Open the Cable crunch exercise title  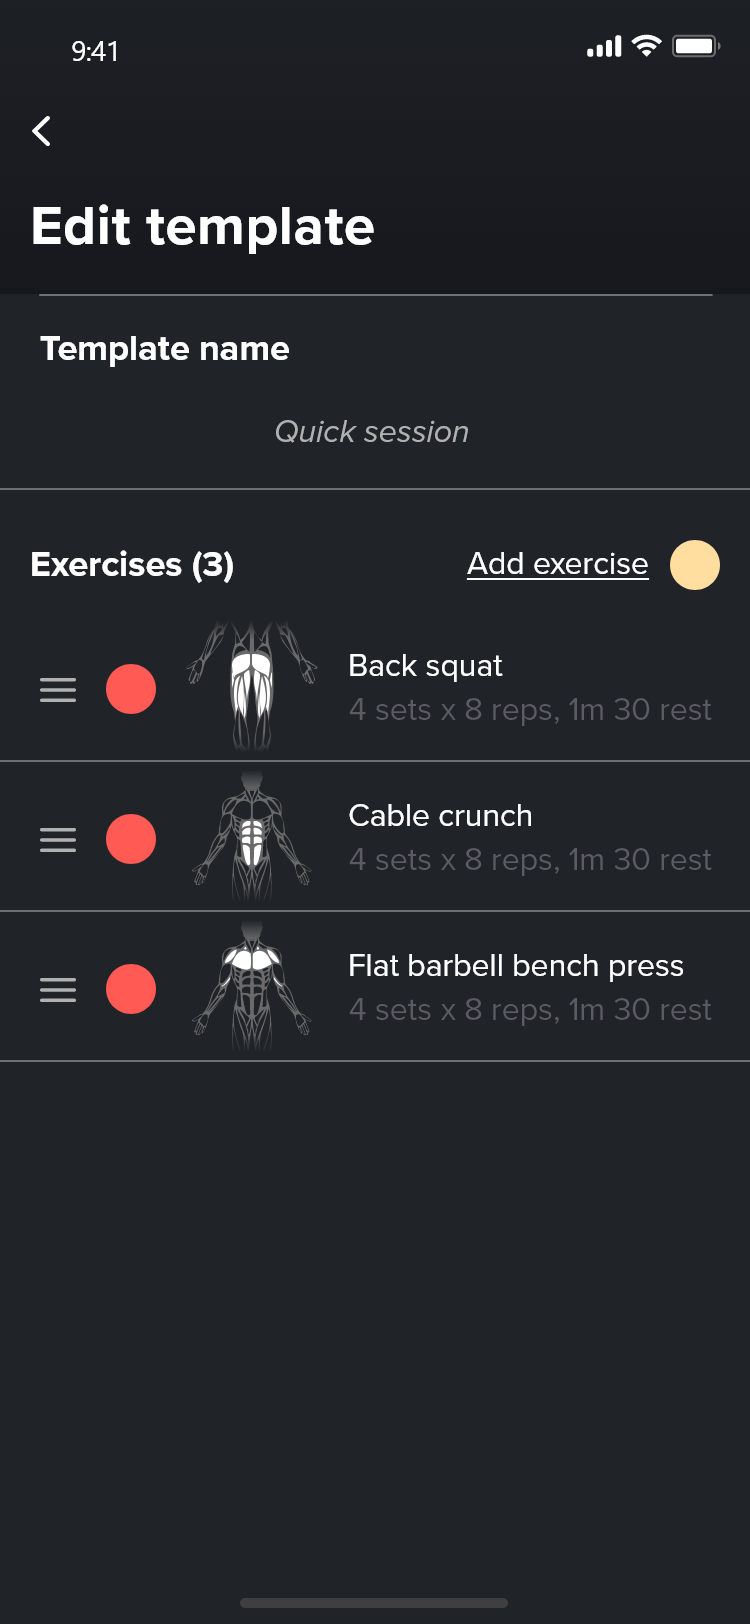click(x=440, y=816)
